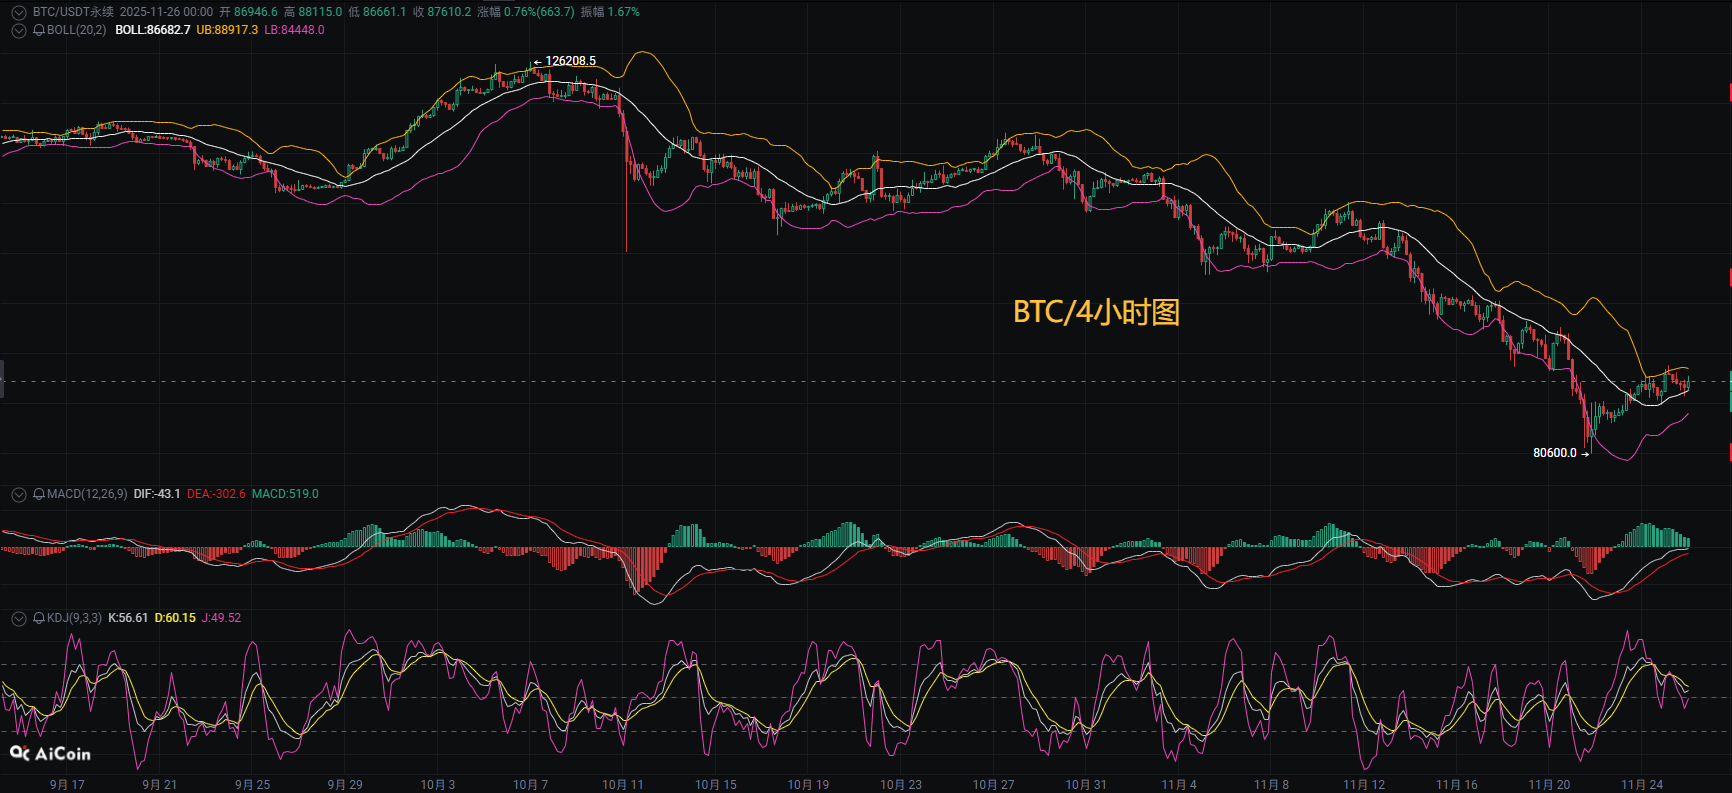The width and height of the screenshot is (1732, 793).
Task: Click the BOLL indicator alert bell
Action: point(39,30)
